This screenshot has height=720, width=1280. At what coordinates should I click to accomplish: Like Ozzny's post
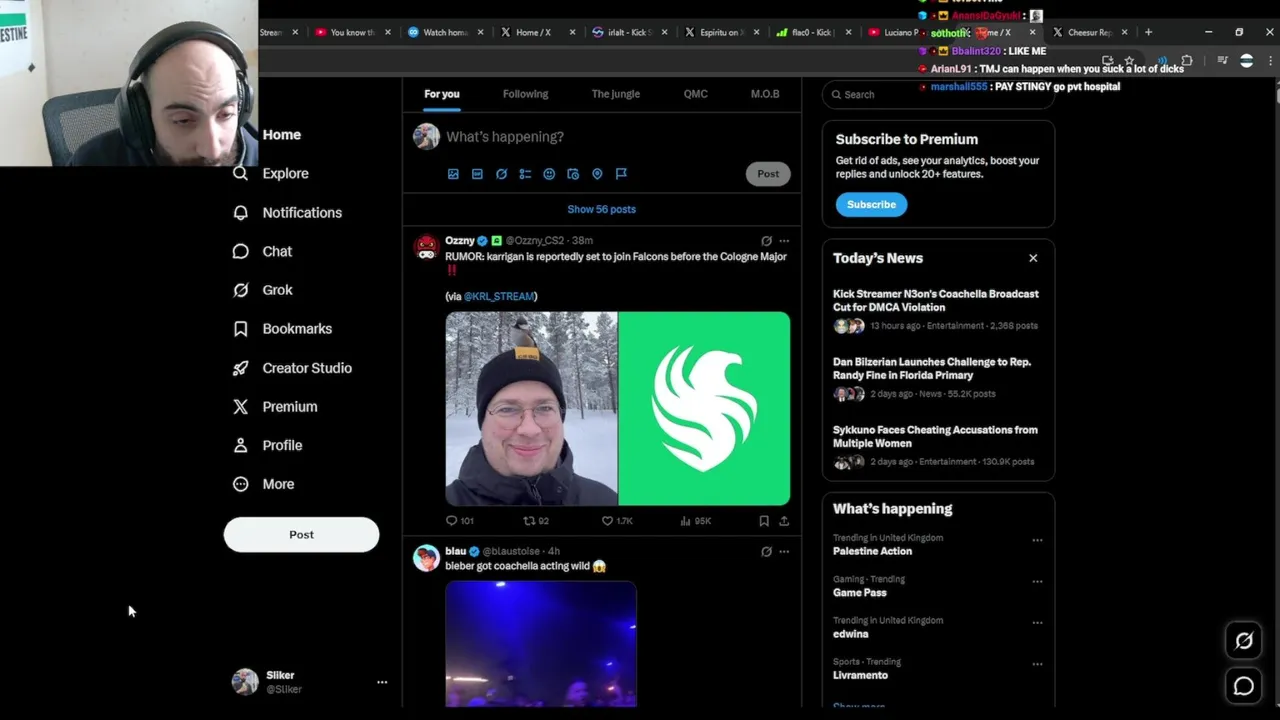pos(607,521)
